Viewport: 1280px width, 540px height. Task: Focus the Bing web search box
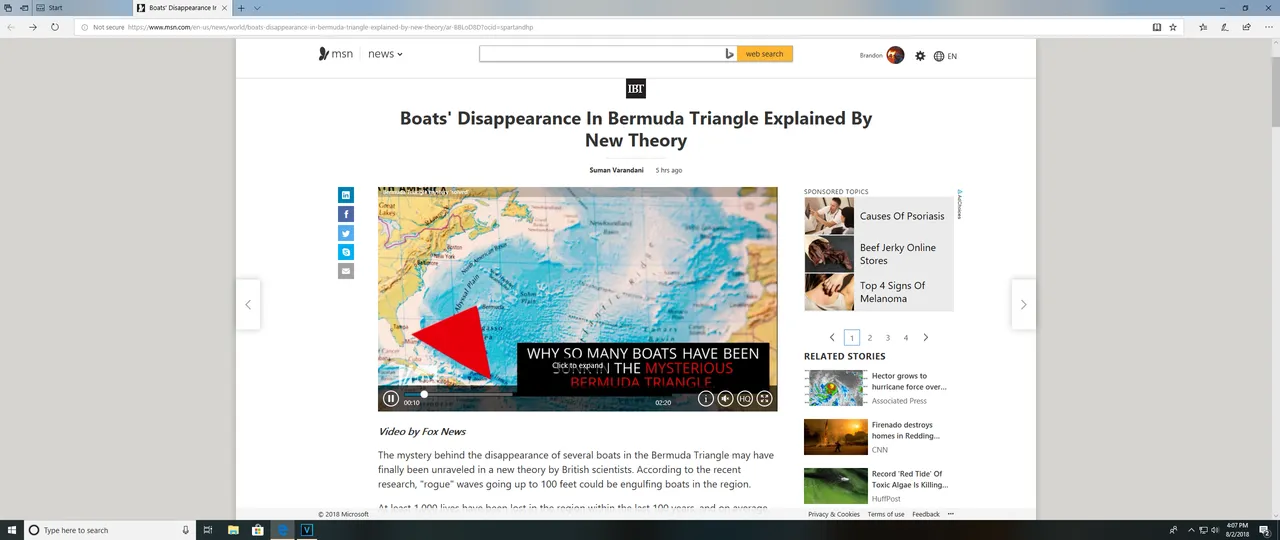coord(600,54)
